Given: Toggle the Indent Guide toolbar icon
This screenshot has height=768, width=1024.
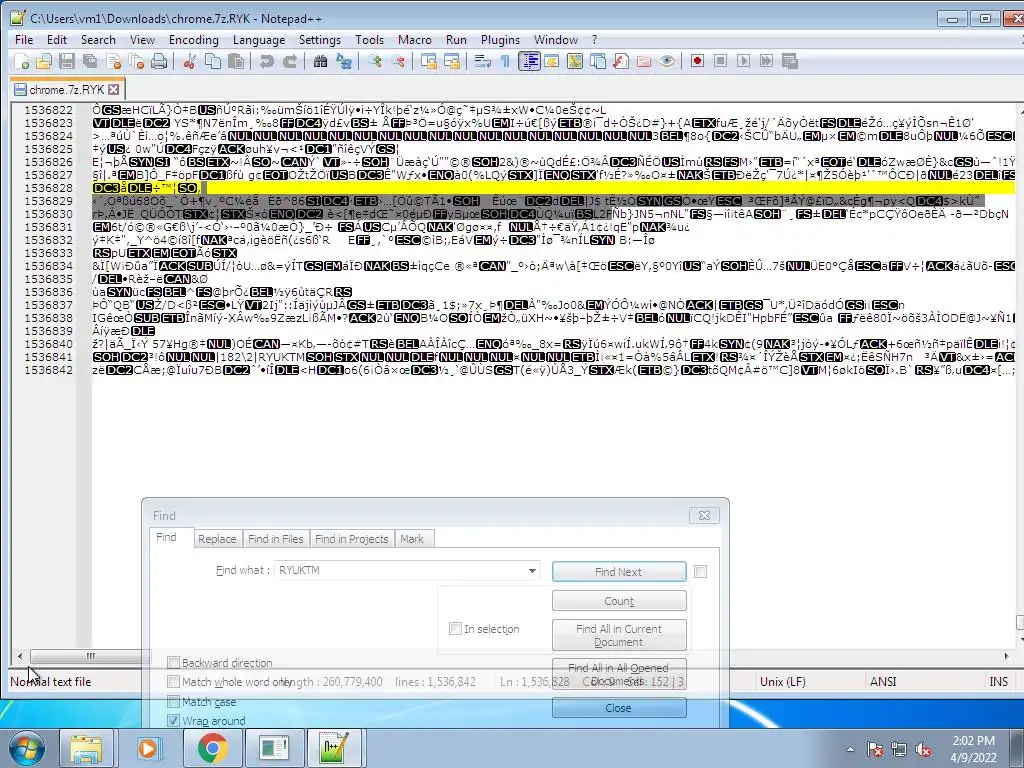Looking at the screenshot, I should (x=528, y=61).
